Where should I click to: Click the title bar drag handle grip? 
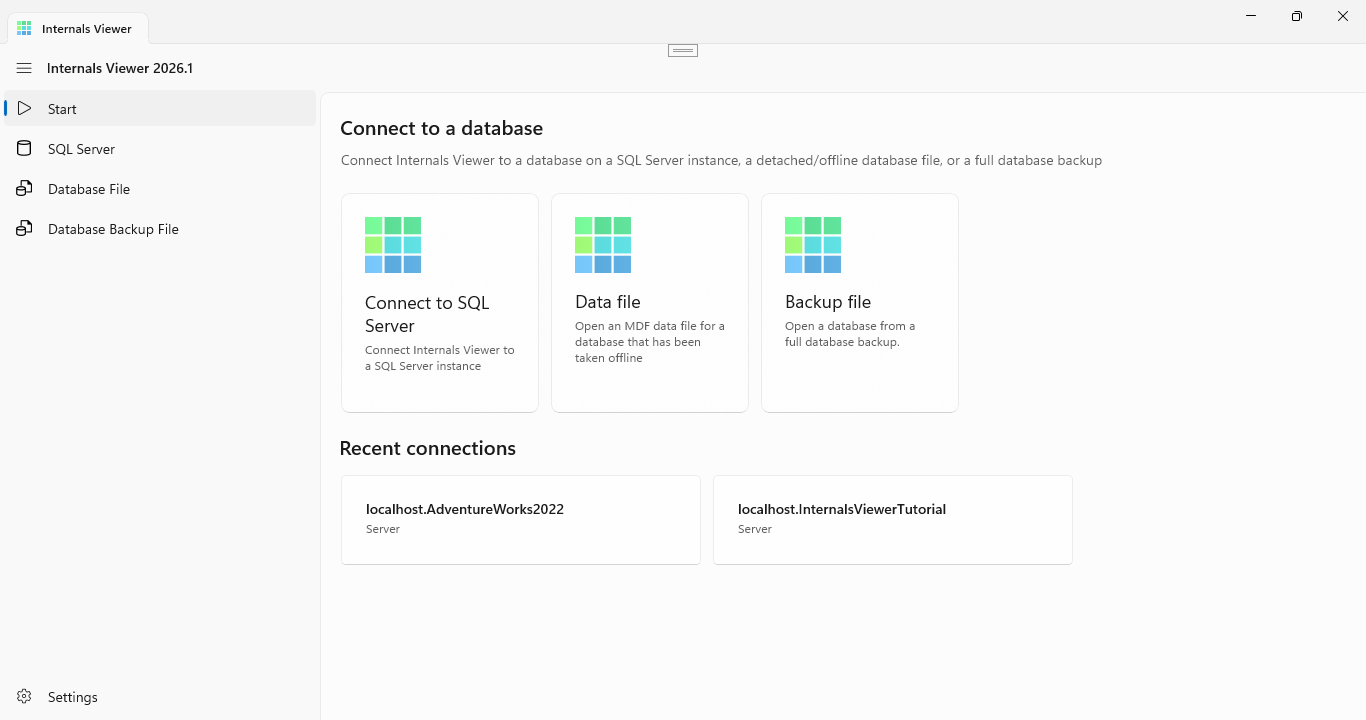pos(683,50)
